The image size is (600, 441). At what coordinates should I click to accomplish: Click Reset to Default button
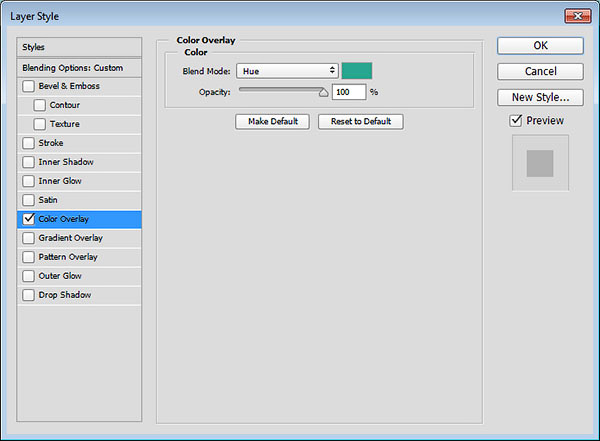pyautogui.click(x=360, y=122)
